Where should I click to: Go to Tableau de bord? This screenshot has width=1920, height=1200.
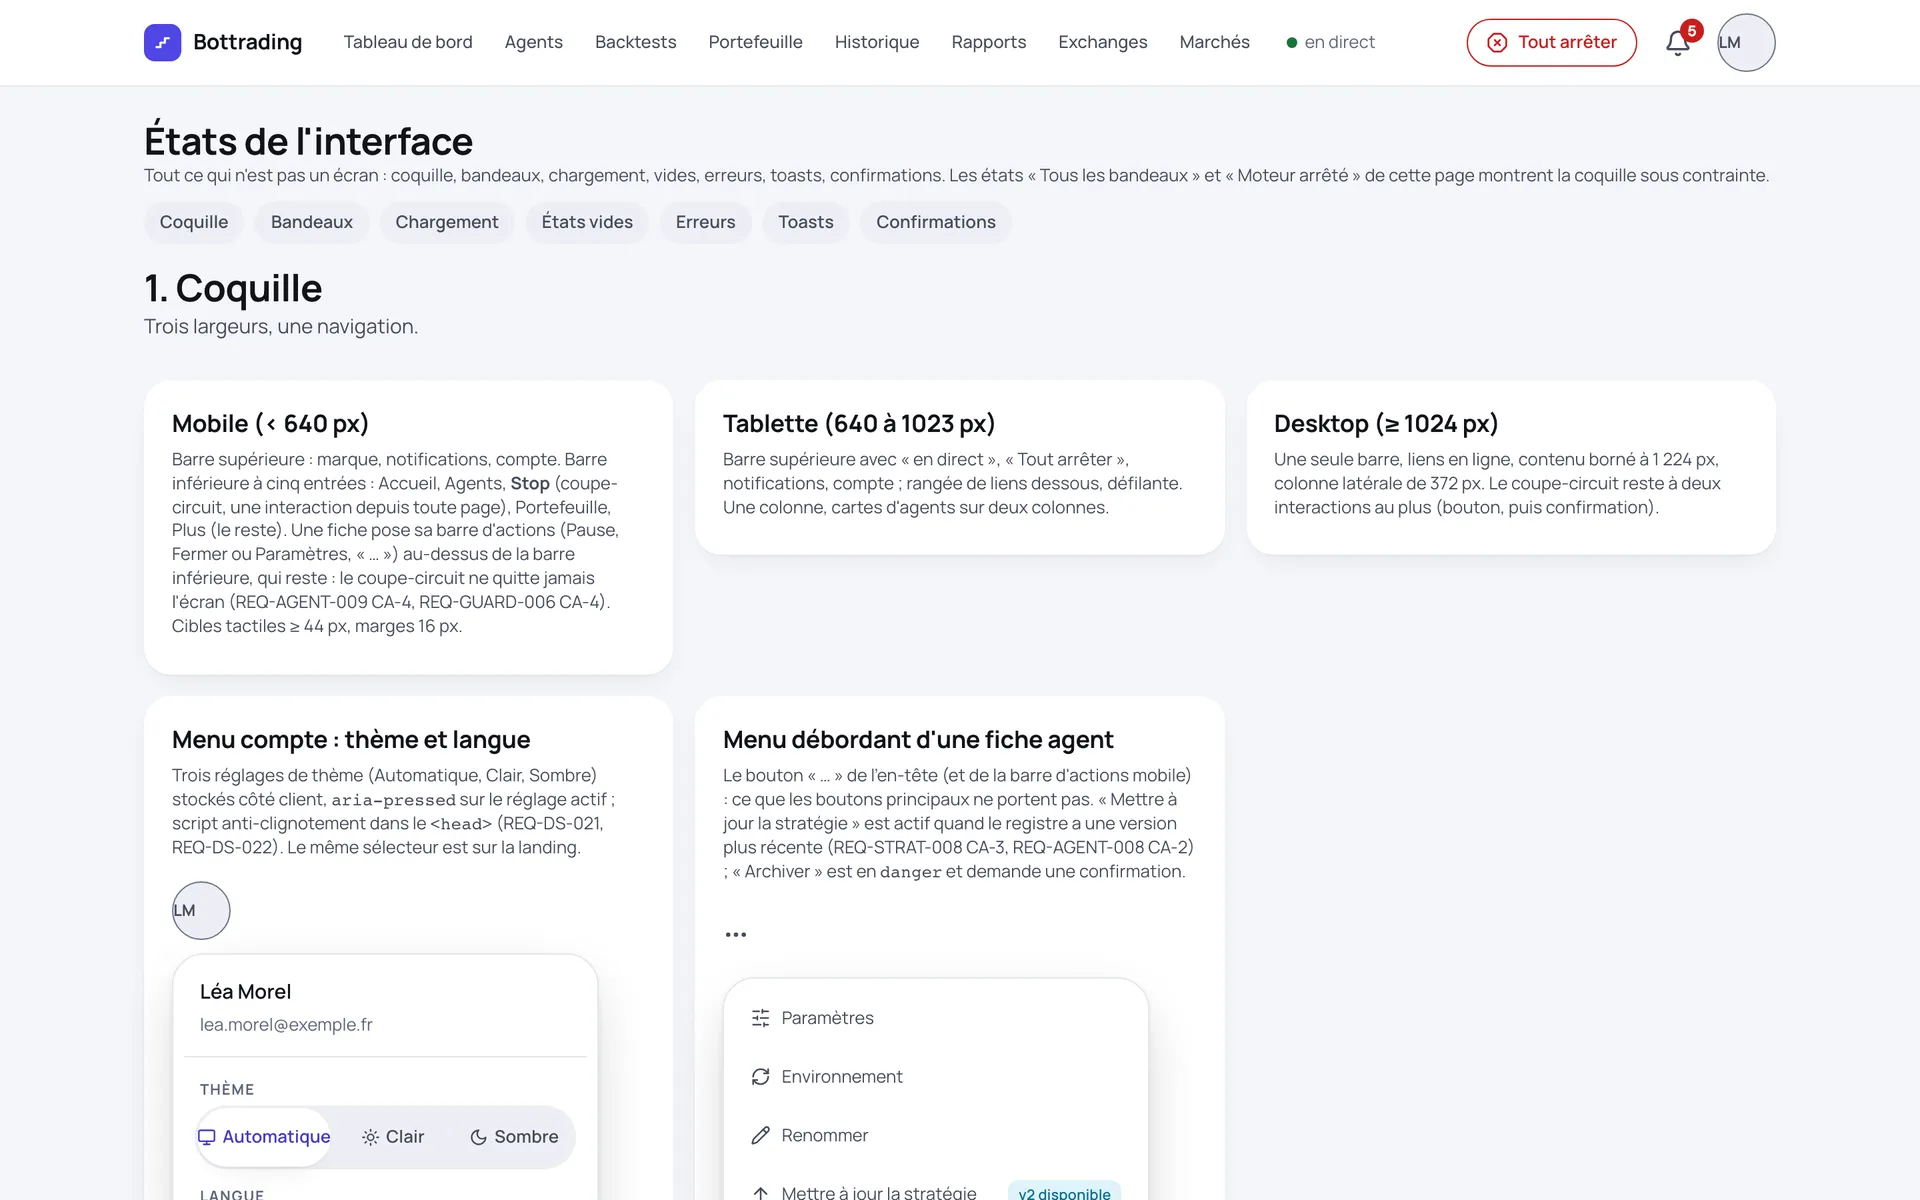408,42
